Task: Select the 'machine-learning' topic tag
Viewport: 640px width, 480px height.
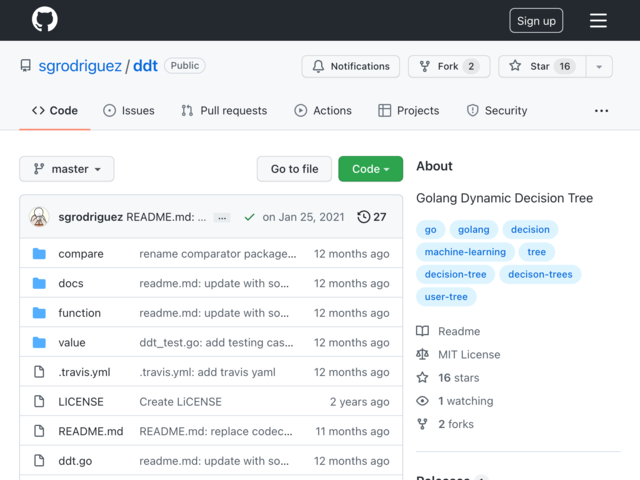Action: (465, 252)
